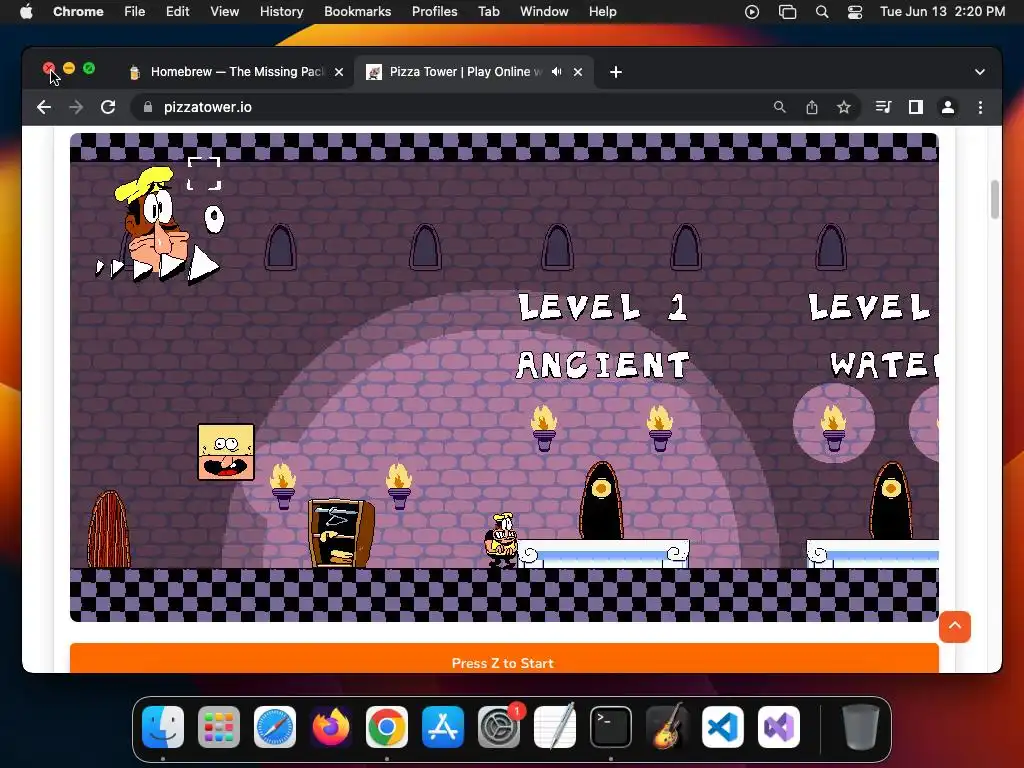Click the page vertical scrollbar
Viewport: 1024px width, 768px height.
[995, 199]
